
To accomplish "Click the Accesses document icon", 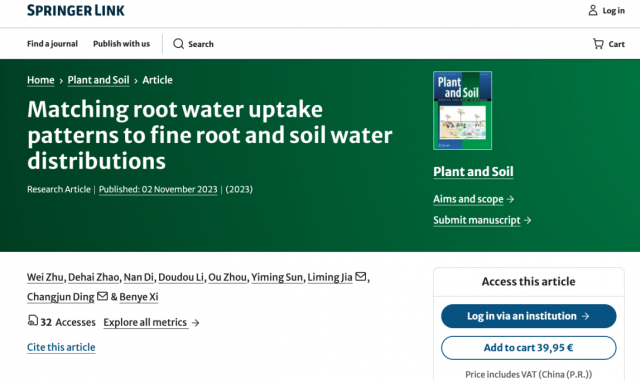I will click(33, 320).
